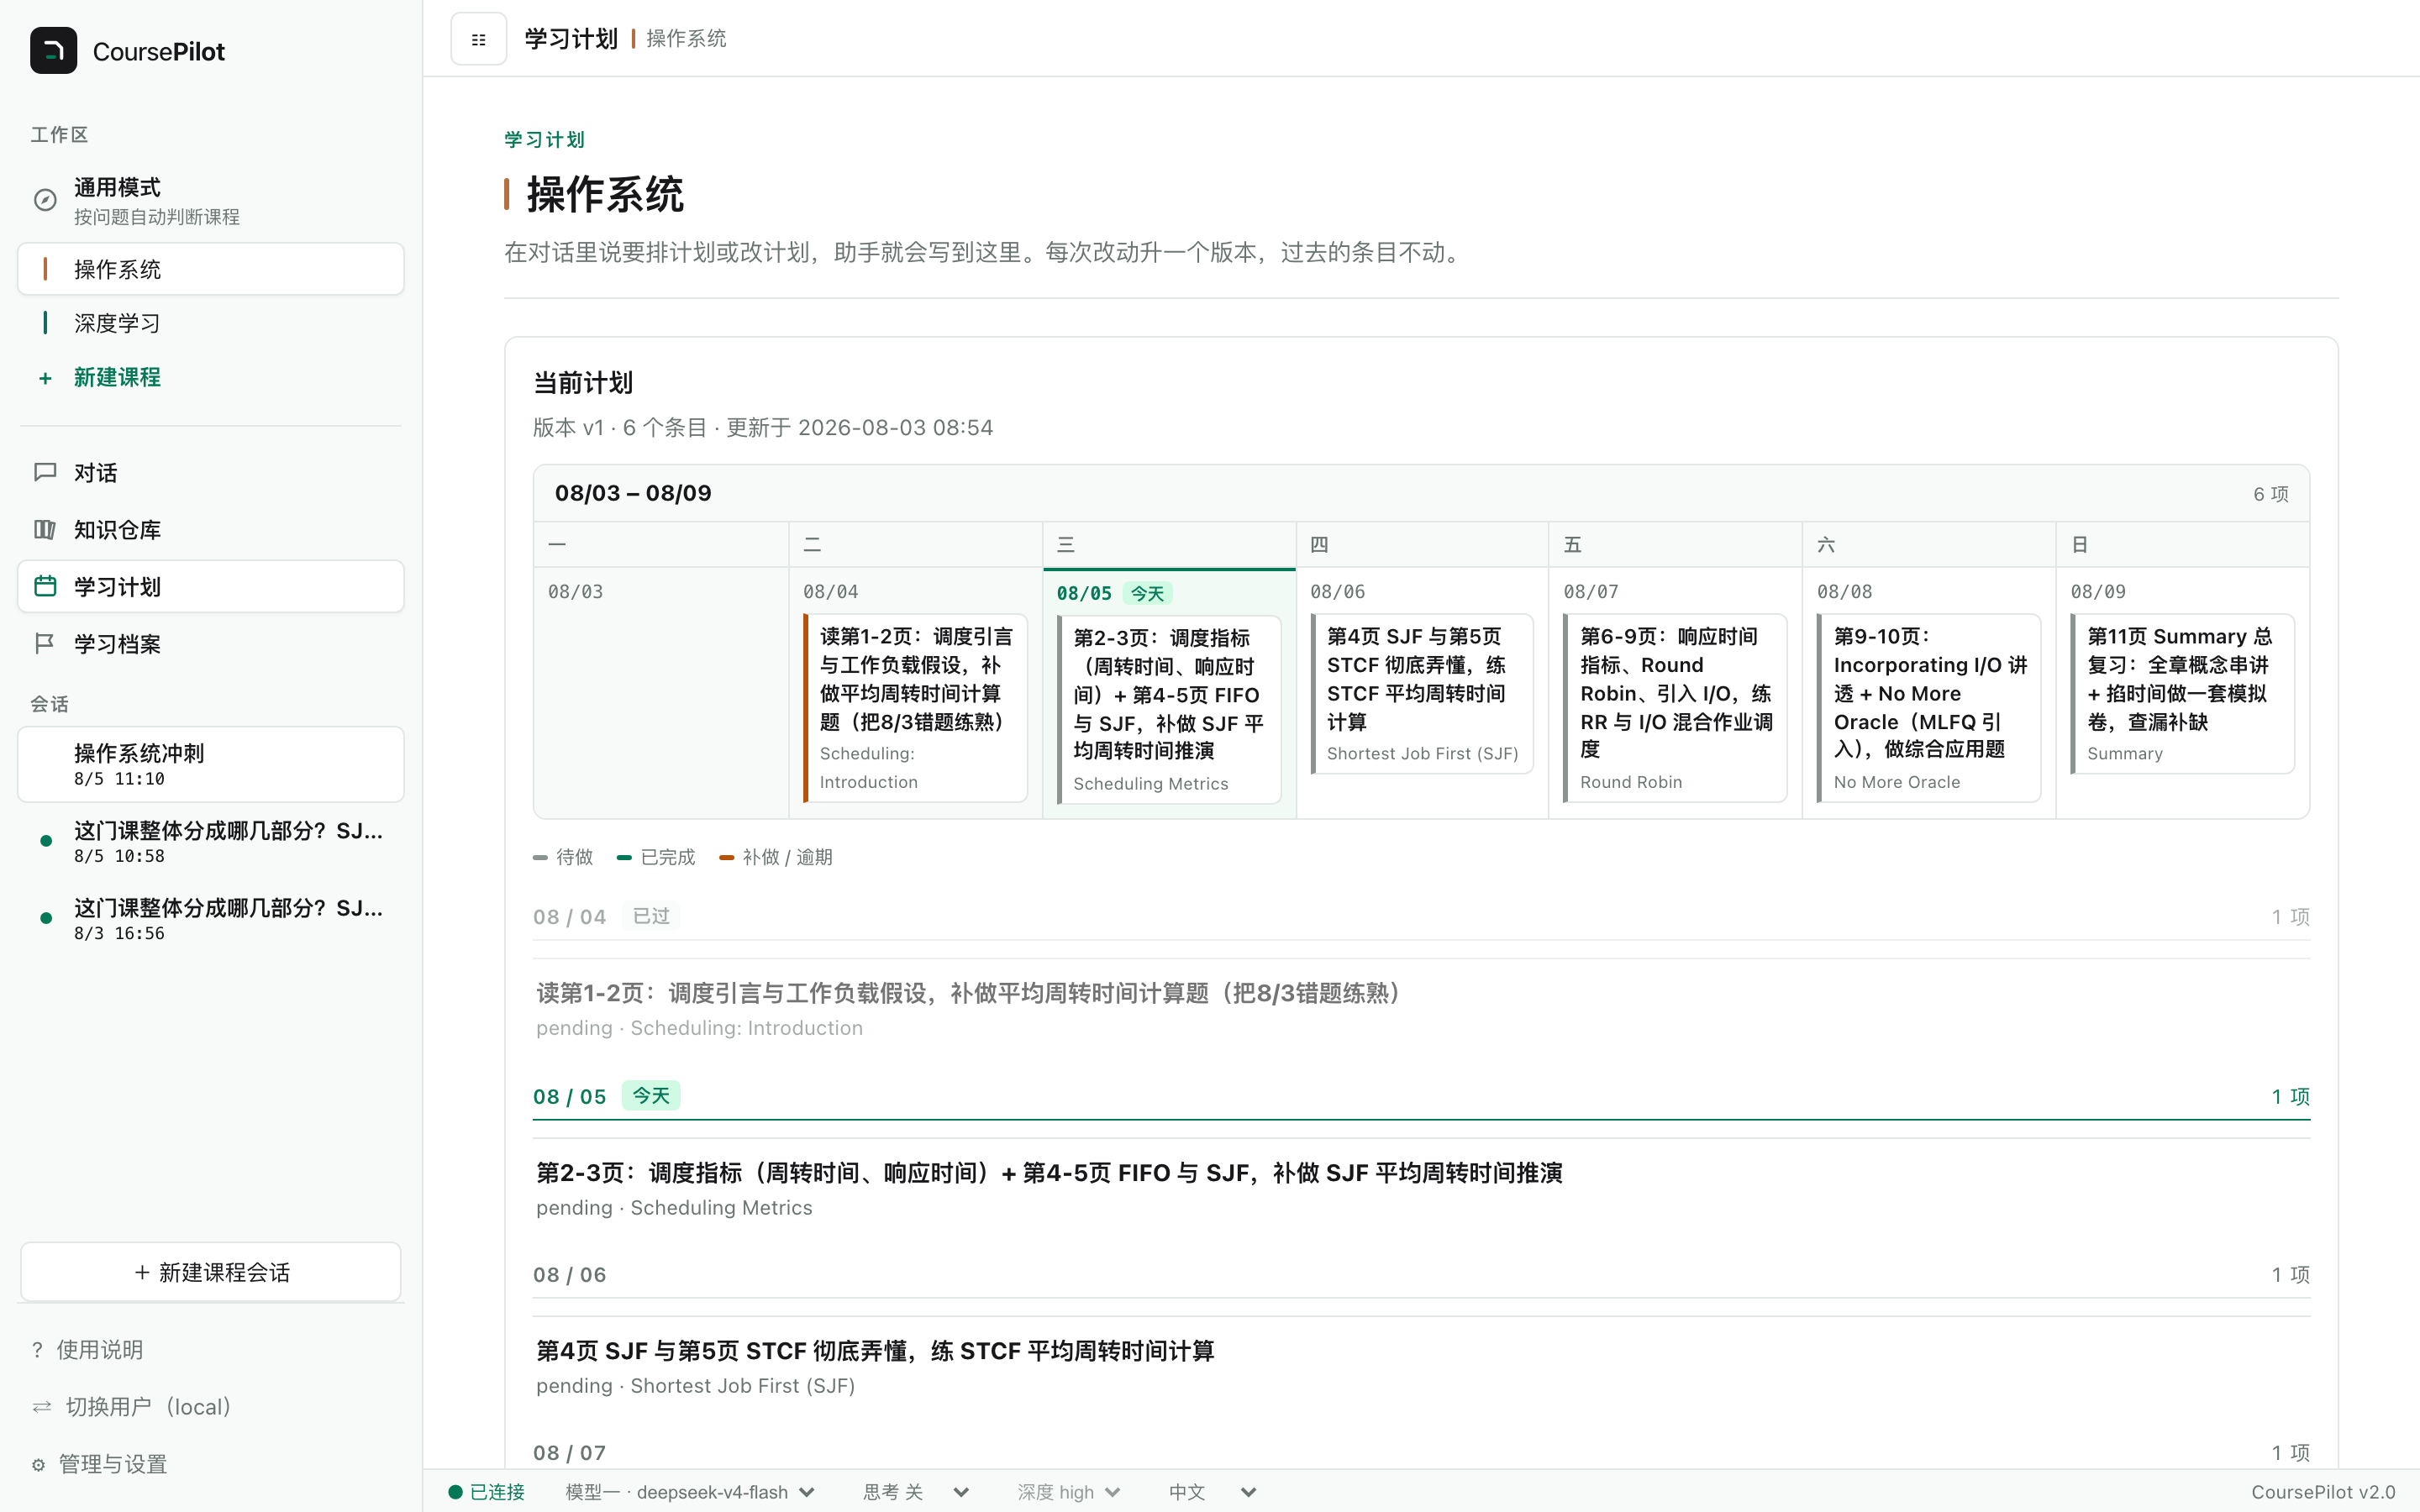Open the 知识仓库 section
Screen dimensions: 2420x1512
click(x=211, y=529)
